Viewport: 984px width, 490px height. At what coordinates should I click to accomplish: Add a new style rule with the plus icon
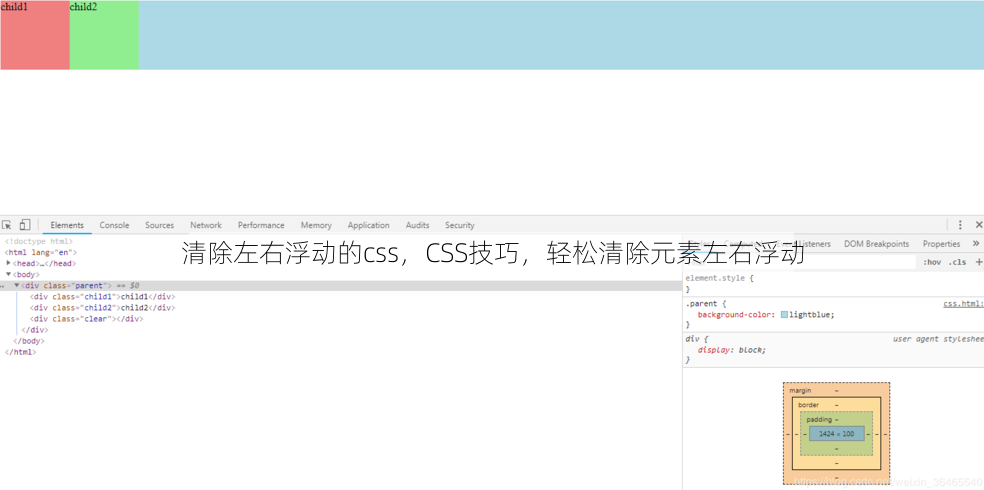(x=978, y=262)
